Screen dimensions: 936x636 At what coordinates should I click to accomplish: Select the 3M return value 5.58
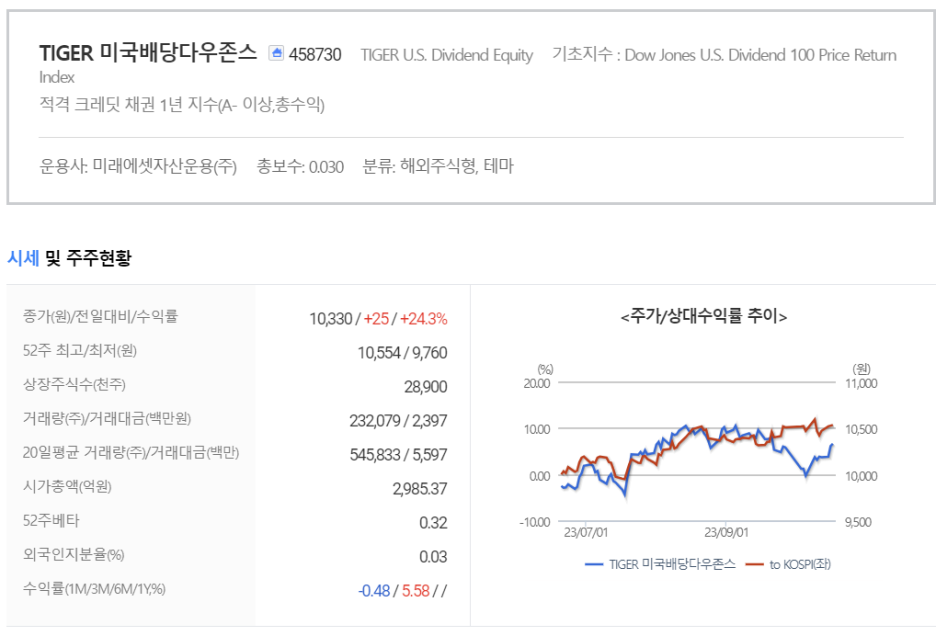click(x=415, y=591)
